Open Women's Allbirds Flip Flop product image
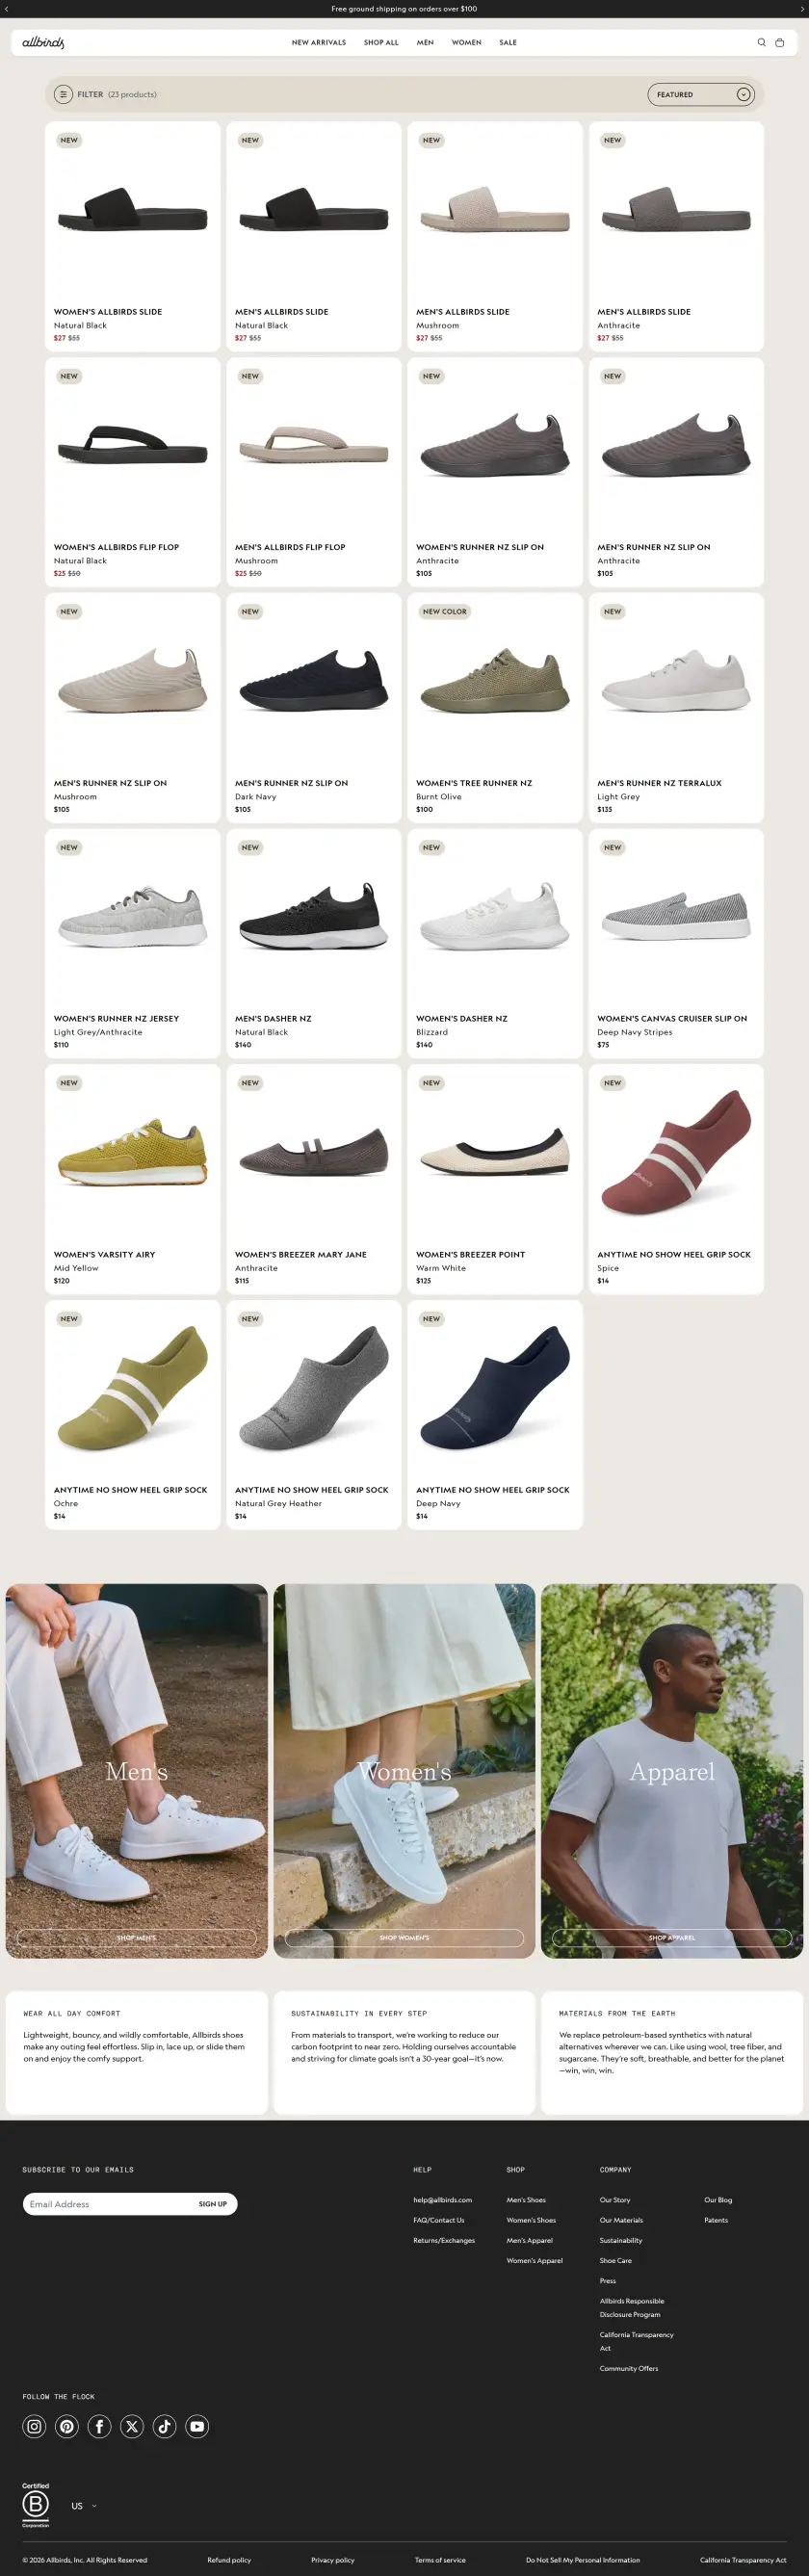 tap(132, 444)
